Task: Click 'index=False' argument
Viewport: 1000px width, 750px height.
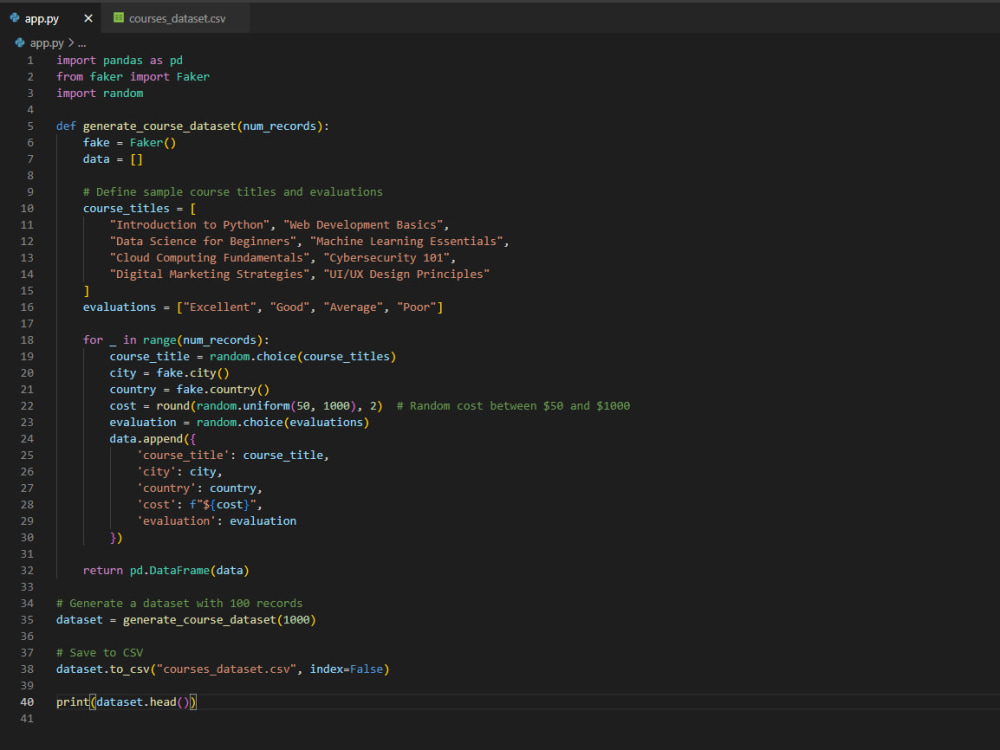Action: pos(347,670)
